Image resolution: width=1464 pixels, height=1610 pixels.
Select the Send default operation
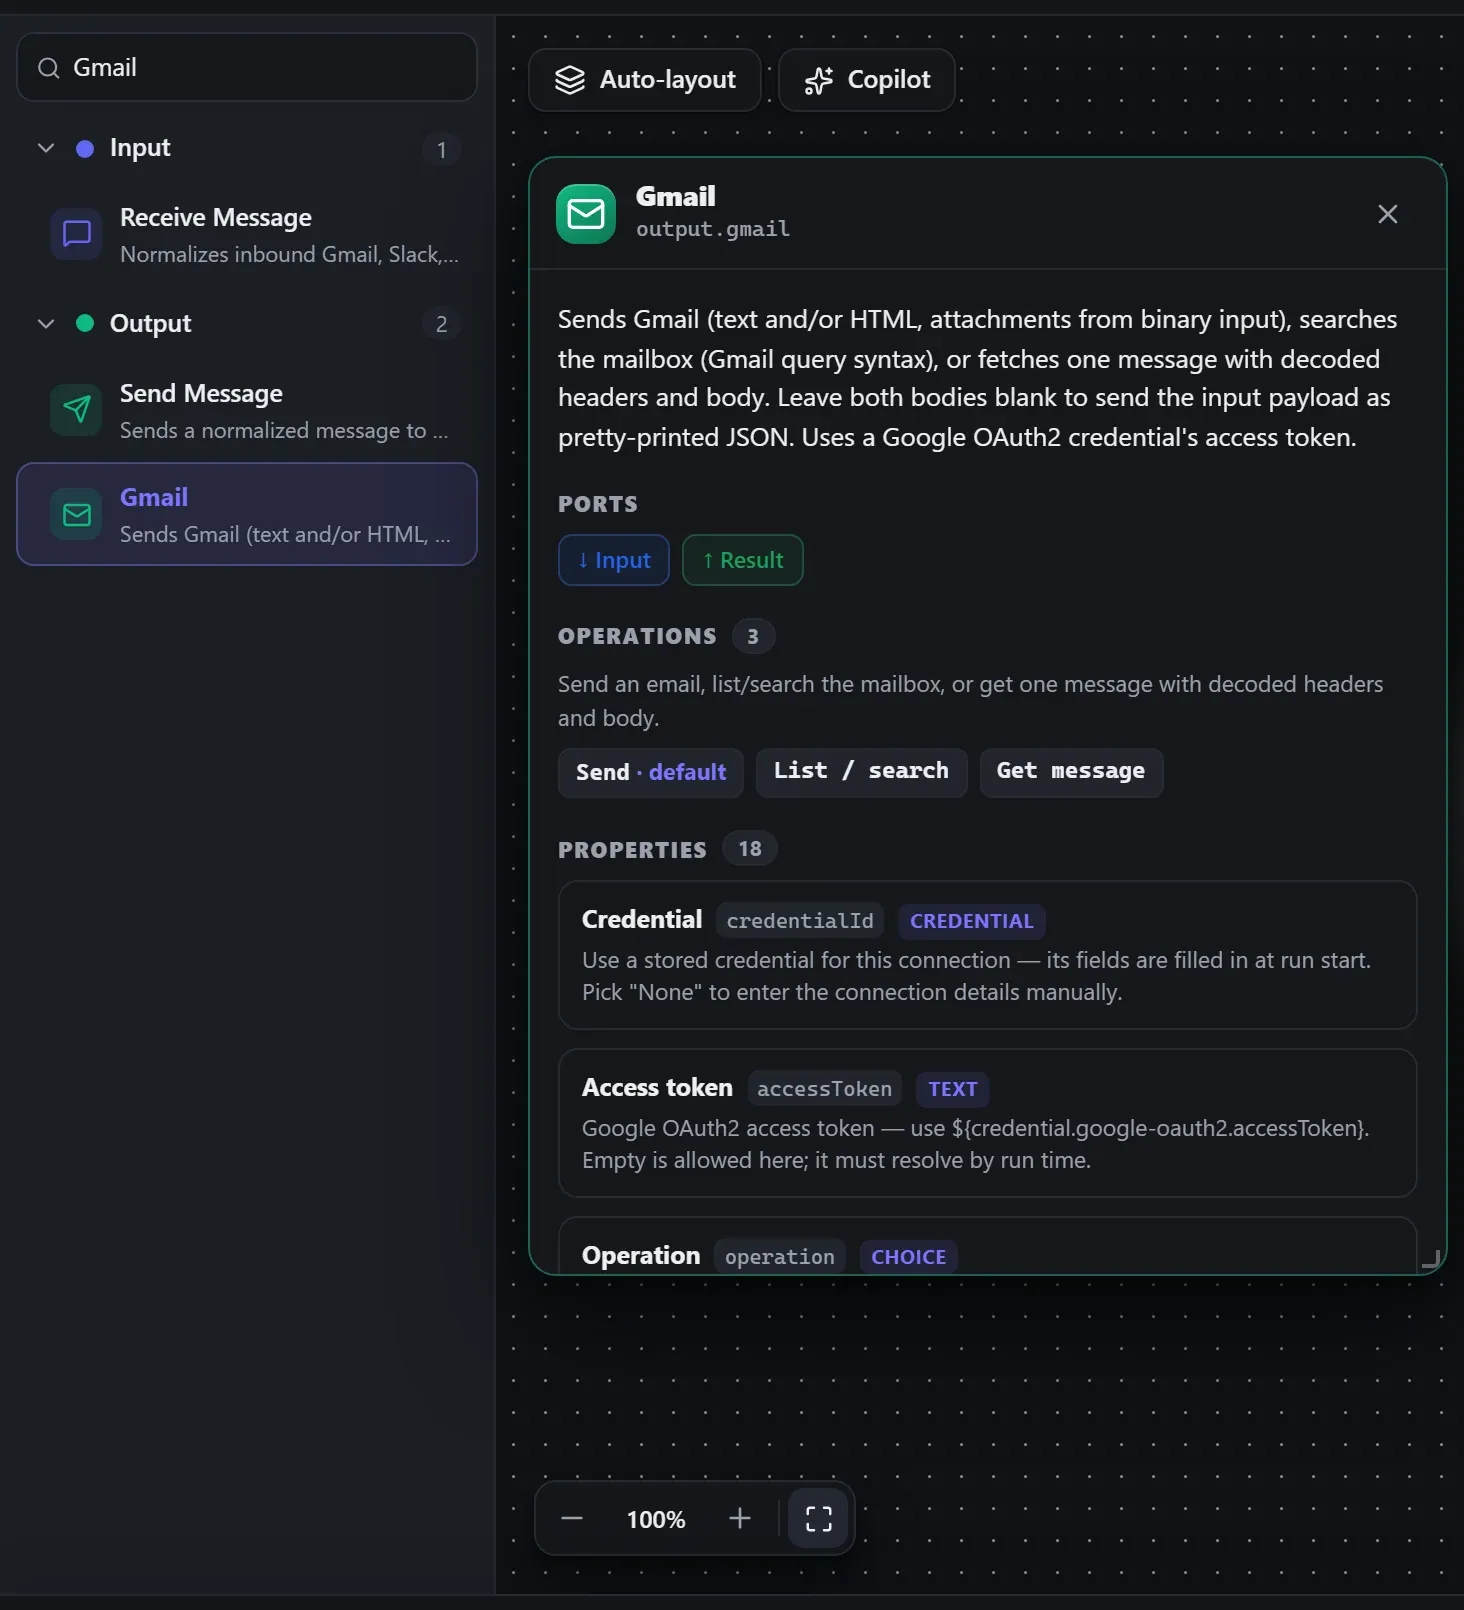coord(651,772)
